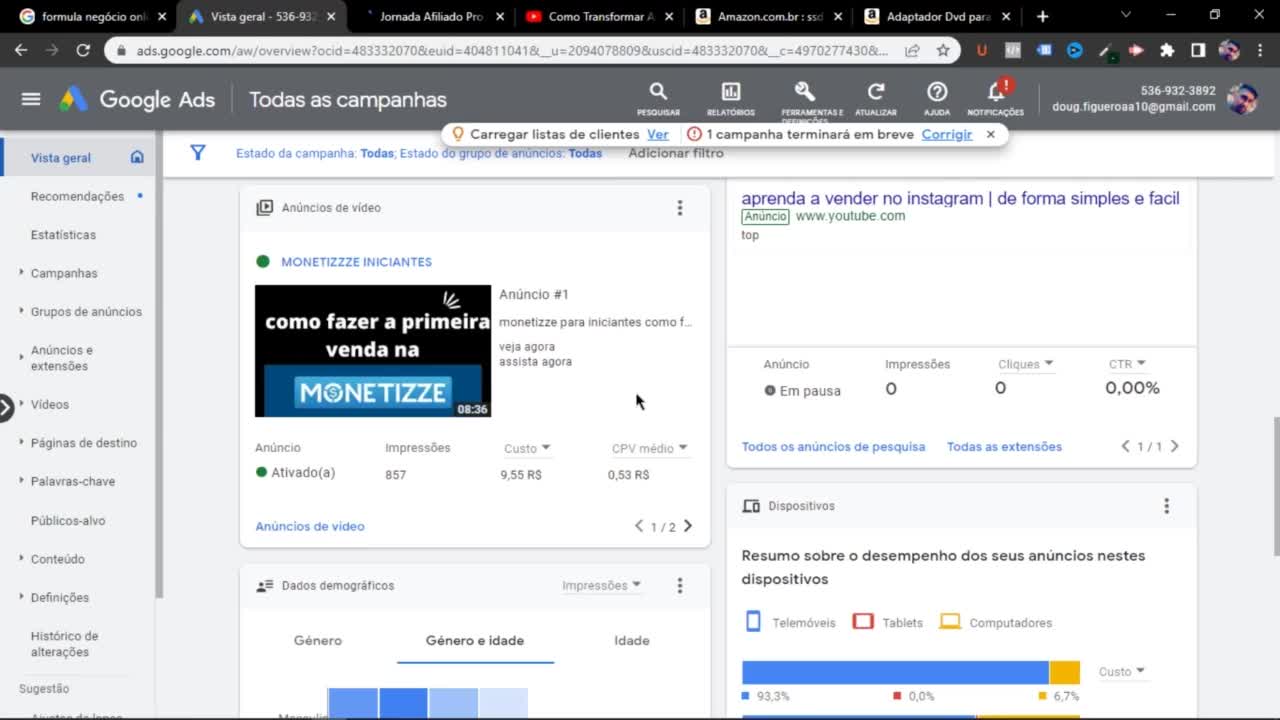Image resolution: width=1280 pixels, height=720 pixels.
Task: Open MONETIZZZE INICIANTES campaign link
Action: coord(356,262)
